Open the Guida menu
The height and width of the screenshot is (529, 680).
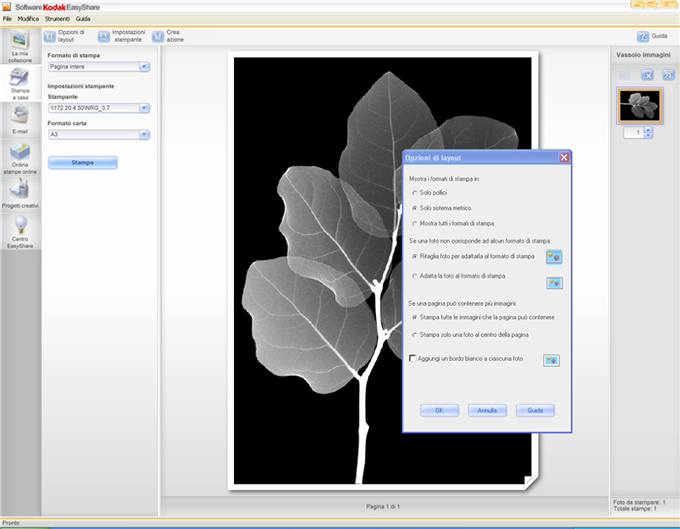(x=83, y=19)
